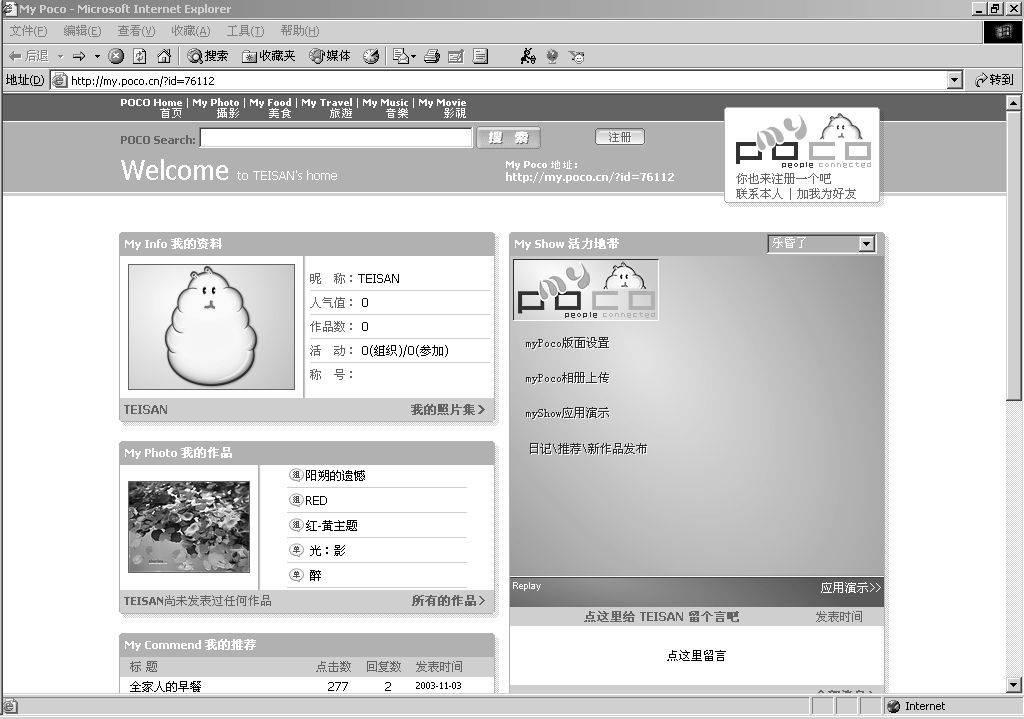The width and height of the screenshot is (1024, 719).
Task: Click the History toolbar icon
Action: (x=371, y=57)
